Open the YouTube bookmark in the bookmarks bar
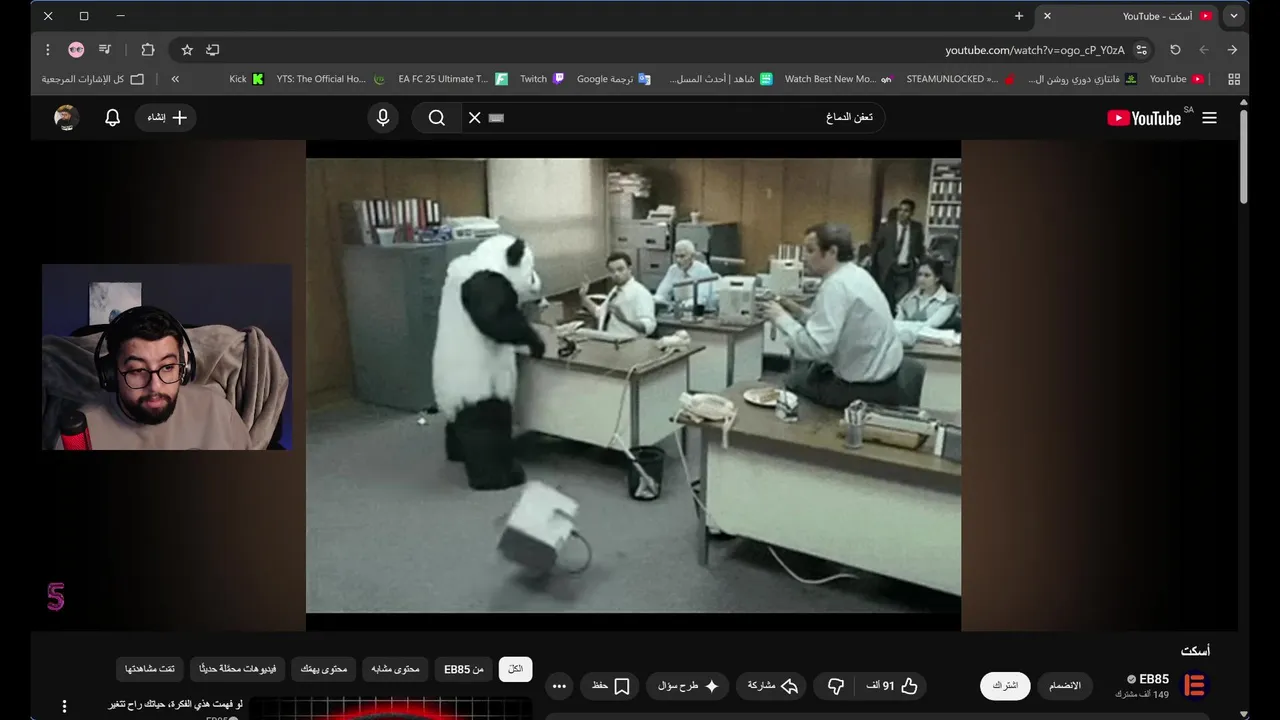The height and width of the screenshot is (720, 1280). pos(1177,79)
